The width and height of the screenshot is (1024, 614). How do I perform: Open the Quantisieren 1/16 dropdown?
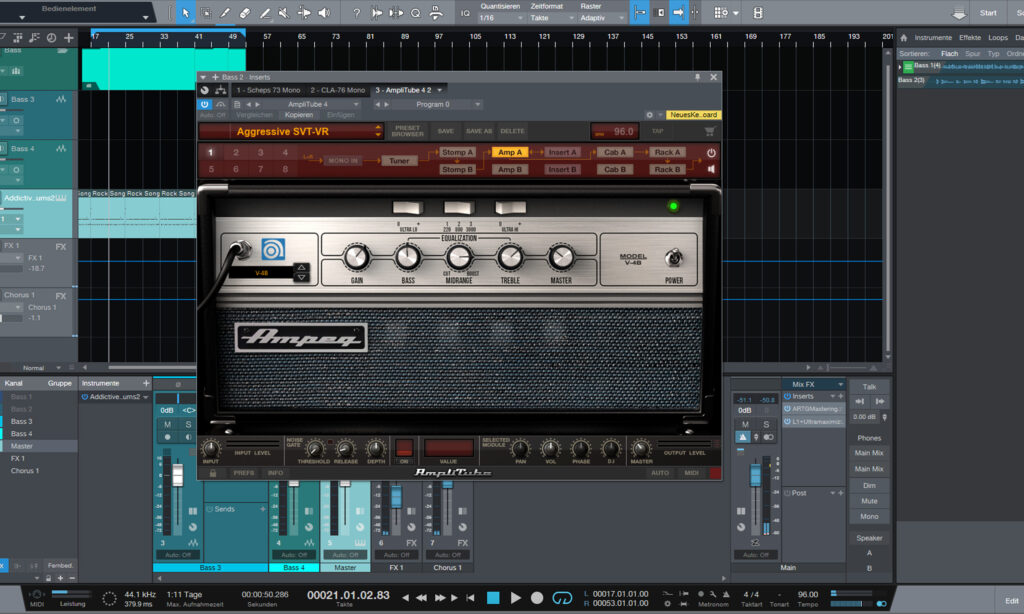click(x=500, y=18)
